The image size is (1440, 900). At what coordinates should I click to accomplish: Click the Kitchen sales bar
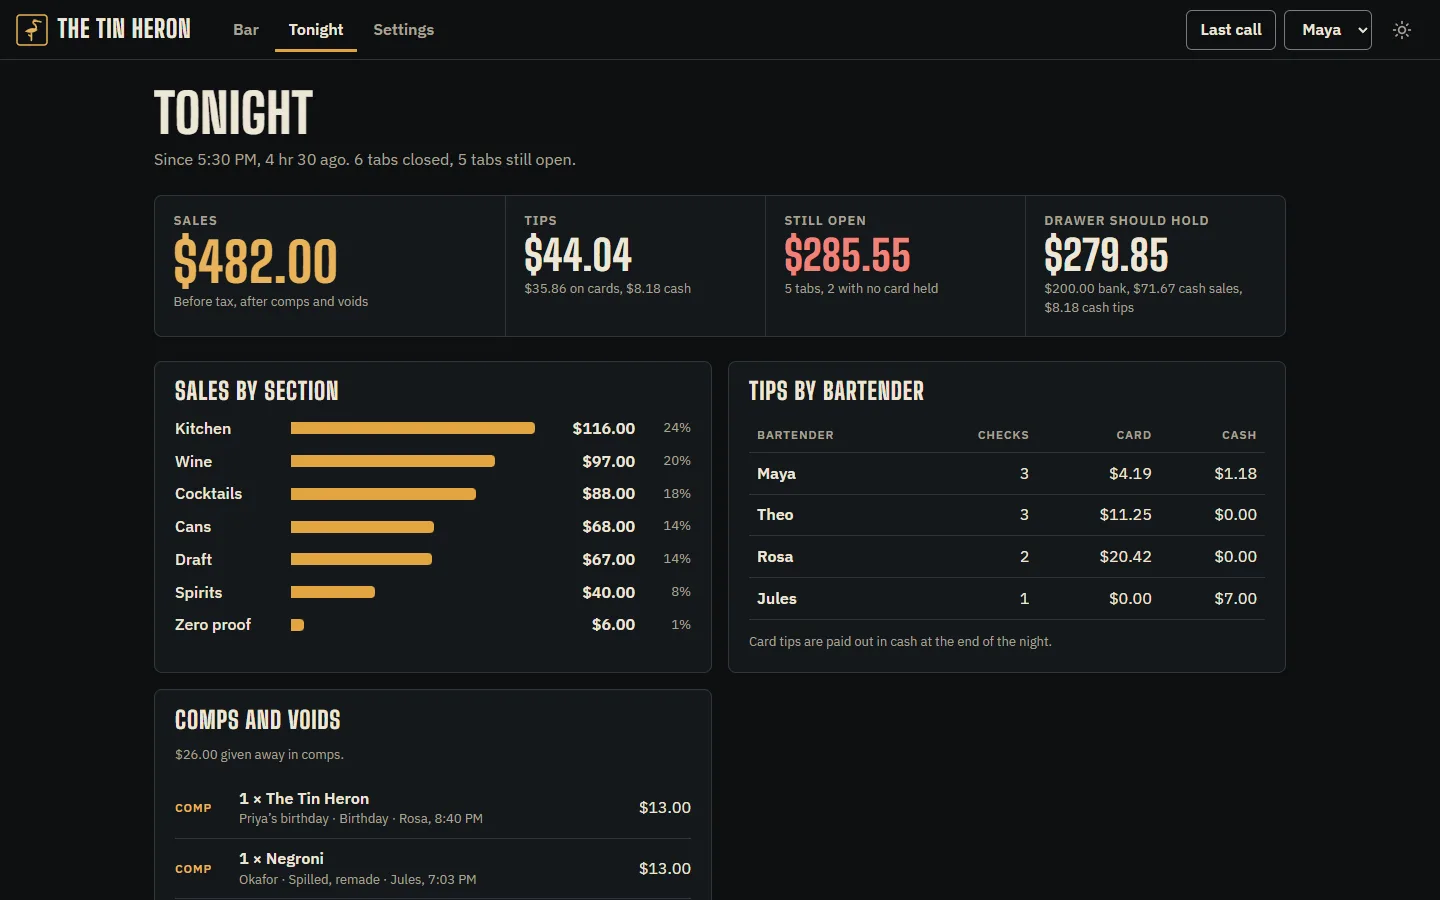coord(413,428)
